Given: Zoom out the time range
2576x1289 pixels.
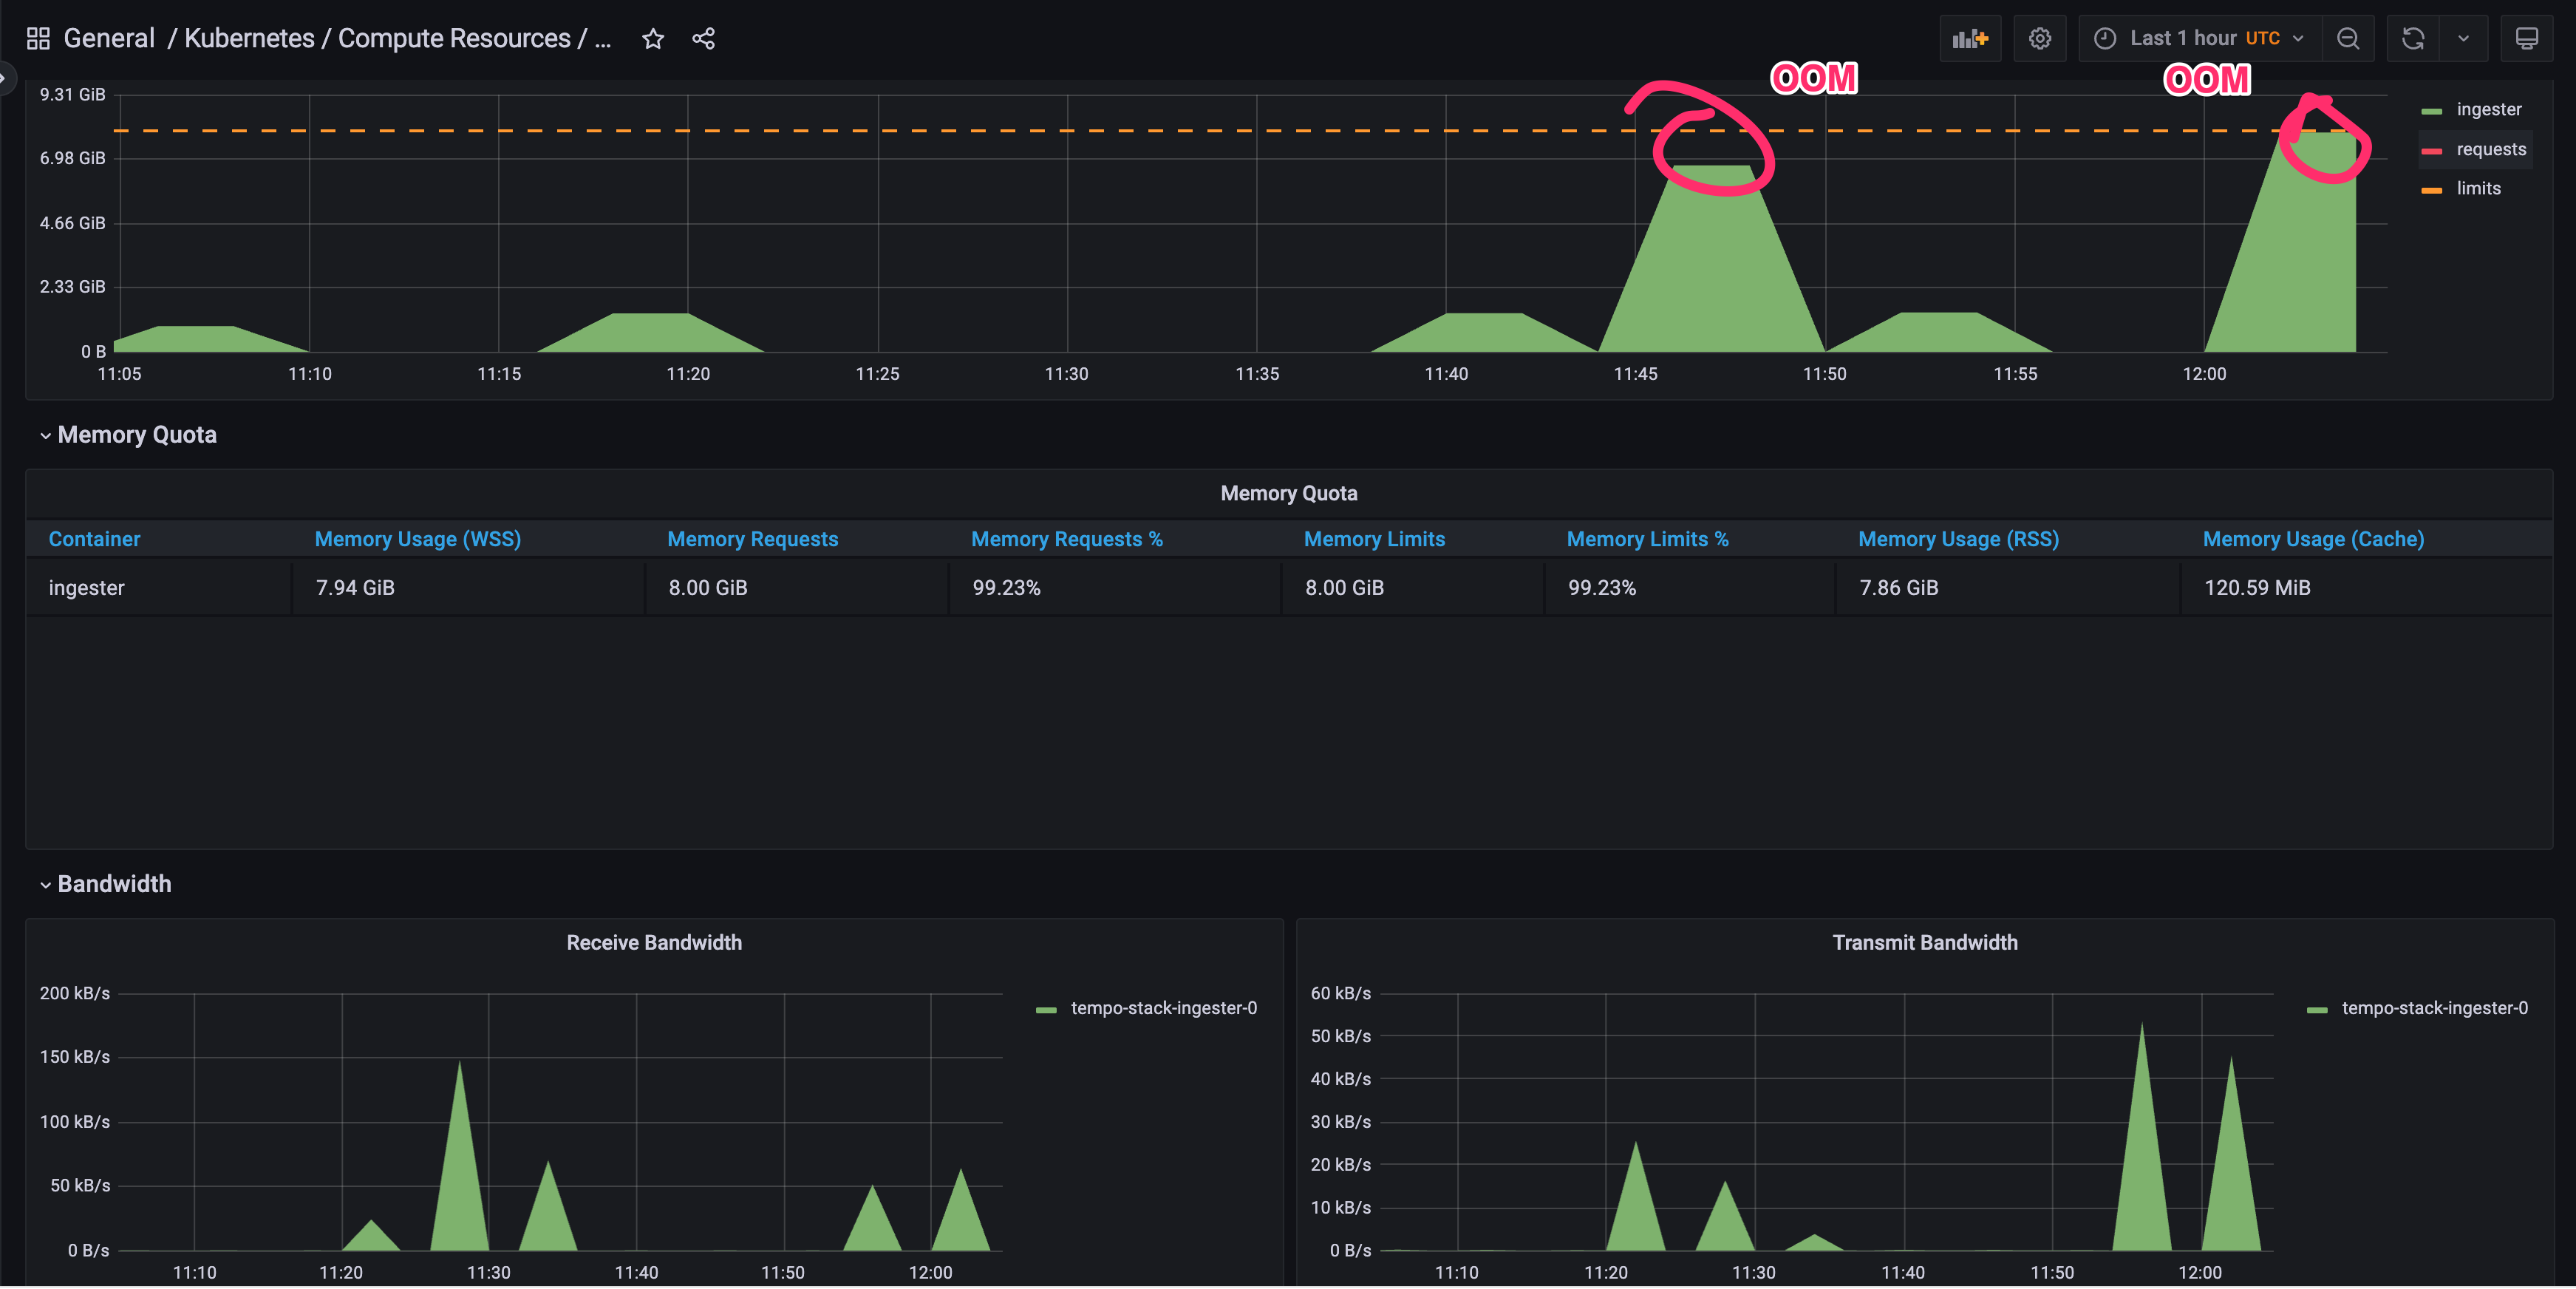Looking at the screenshot, I should tap(2348, 39).
